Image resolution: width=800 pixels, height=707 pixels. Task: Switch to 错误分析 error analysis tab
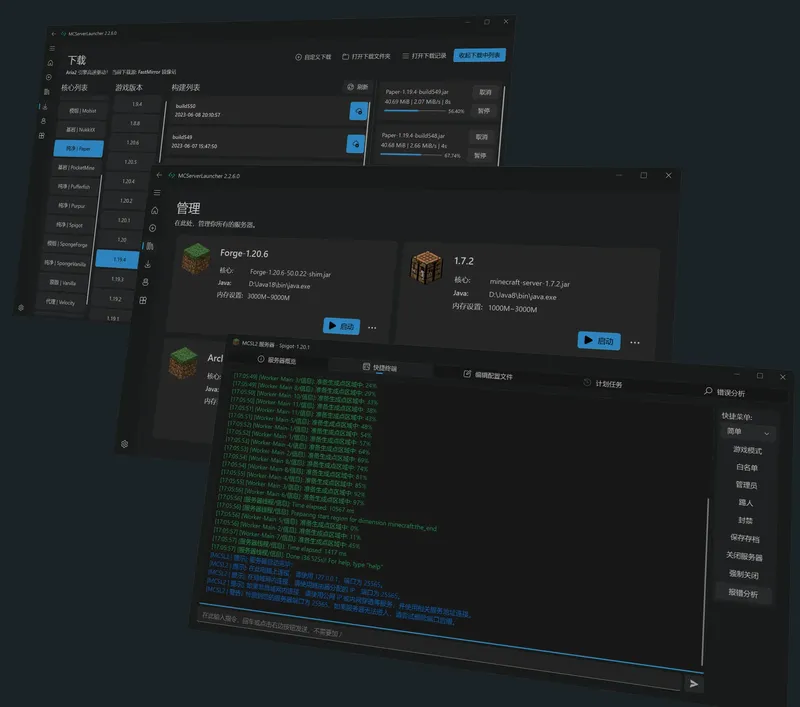[x=724, y=392]
